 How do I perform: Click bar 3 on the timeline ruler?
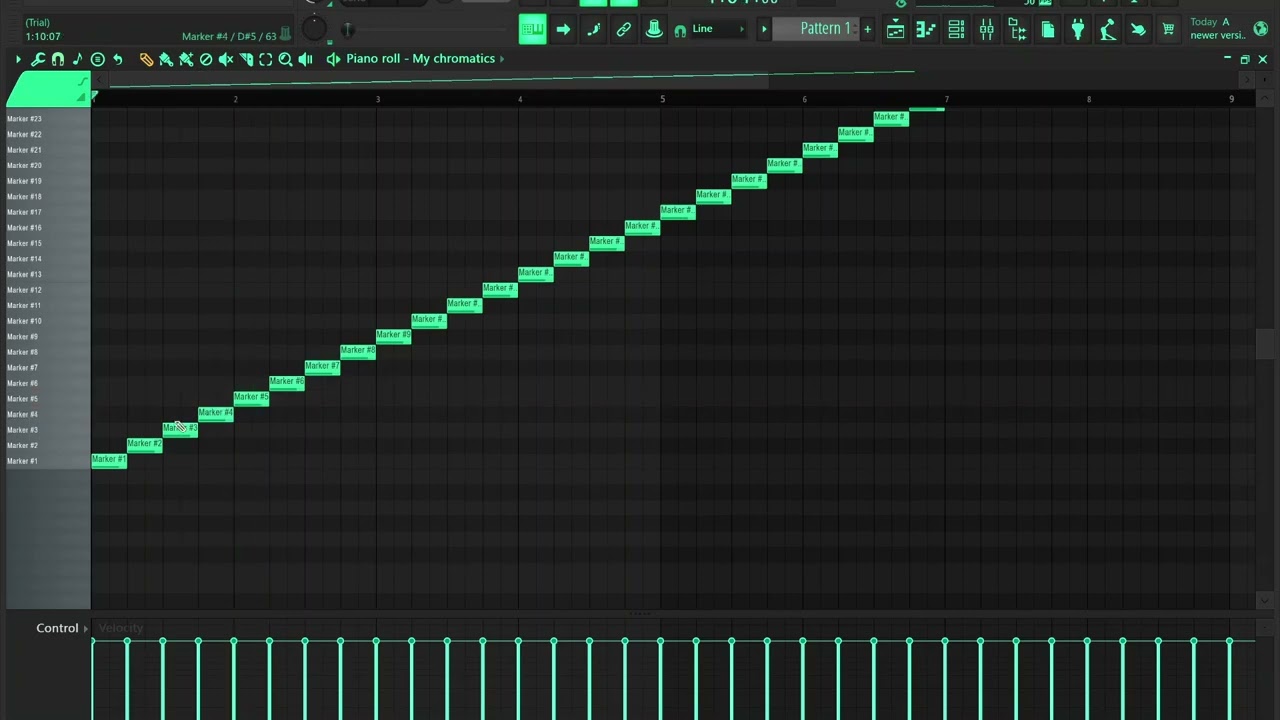click(x=378, y=99)
